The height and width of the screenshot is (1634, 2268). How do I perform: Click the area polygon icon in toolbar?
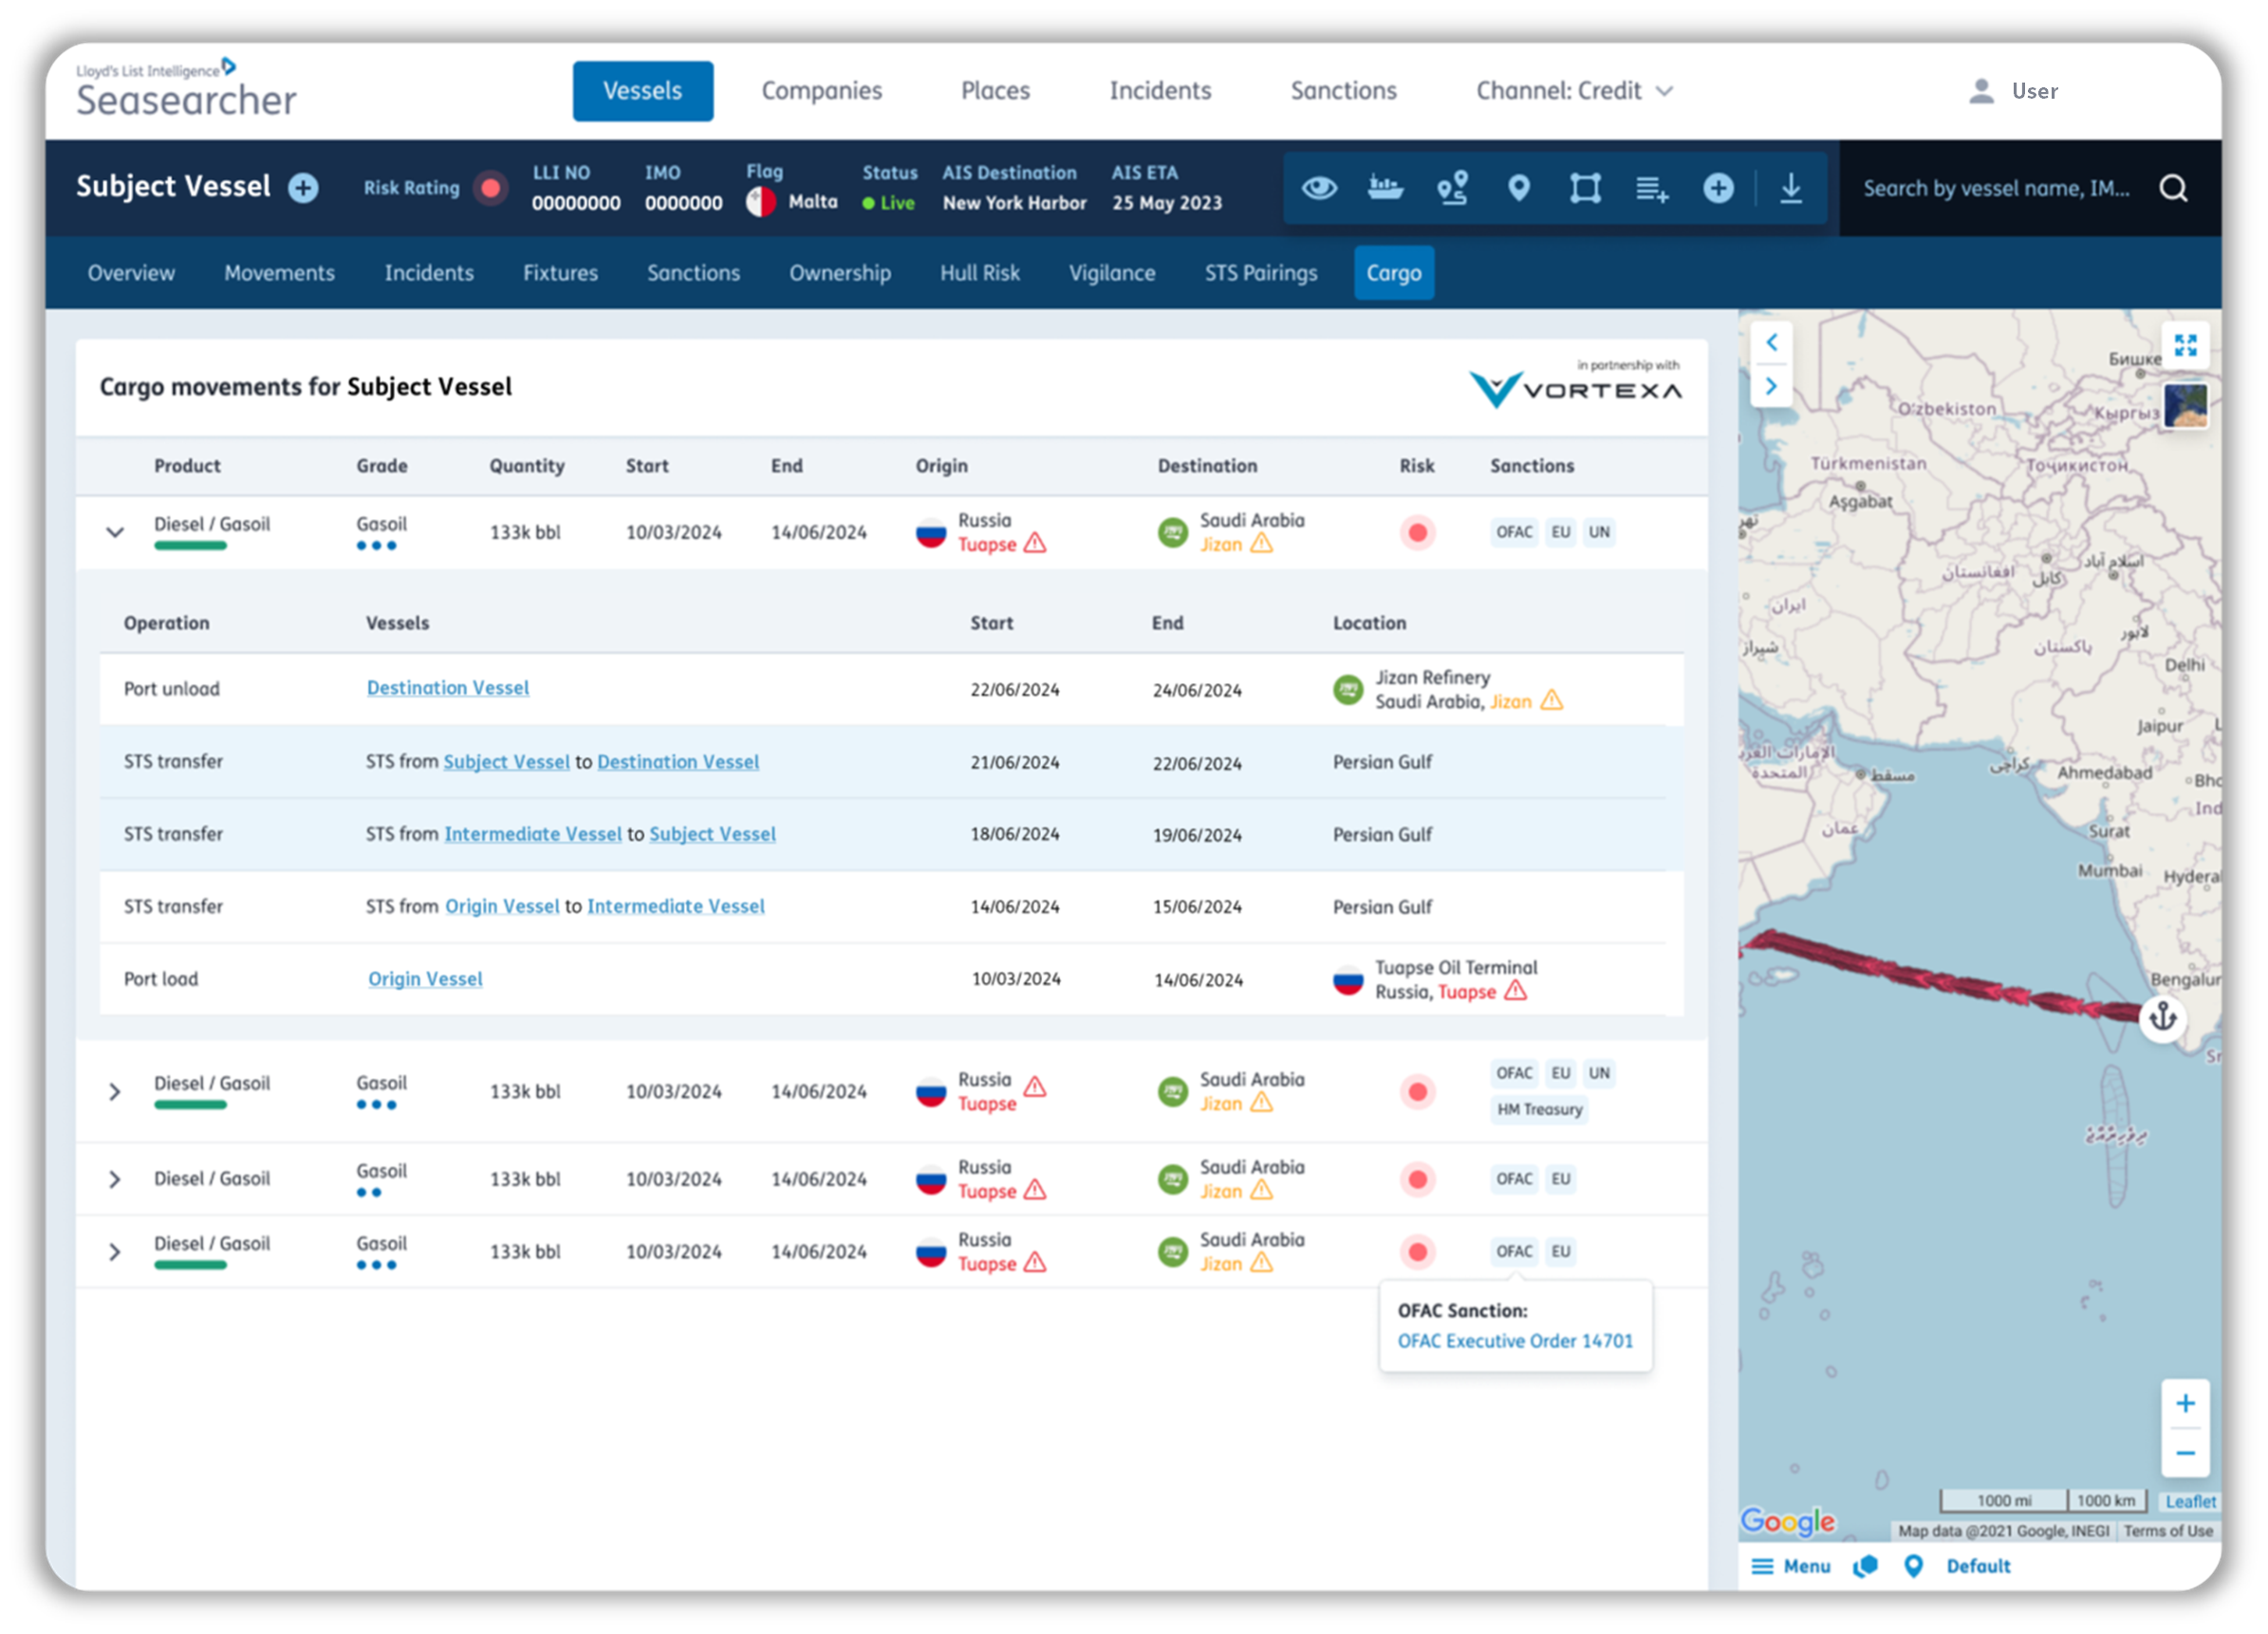1585,188
